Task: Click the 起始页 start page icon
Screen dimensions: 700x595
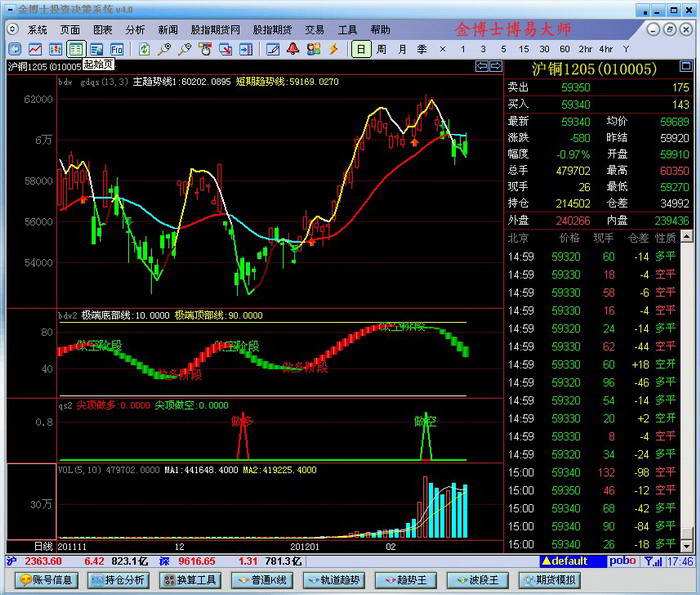Action: point(78,49)
